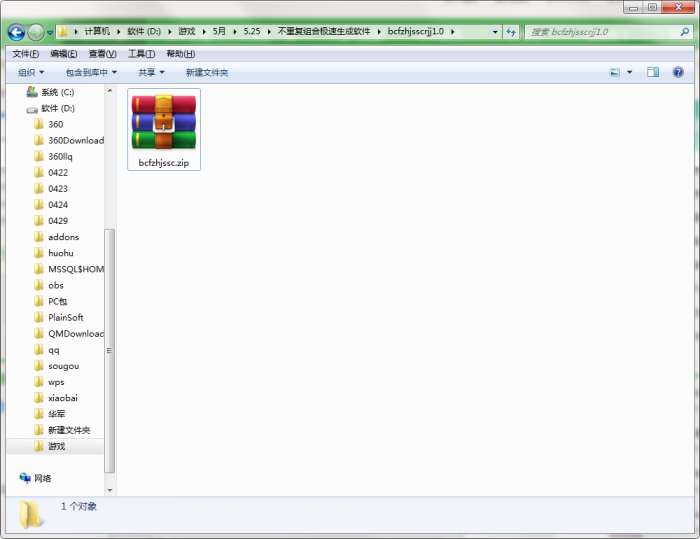Screen dimensions: 700x539
Task: Open the 查看(V) menu
Action: [x=103, y=54]
